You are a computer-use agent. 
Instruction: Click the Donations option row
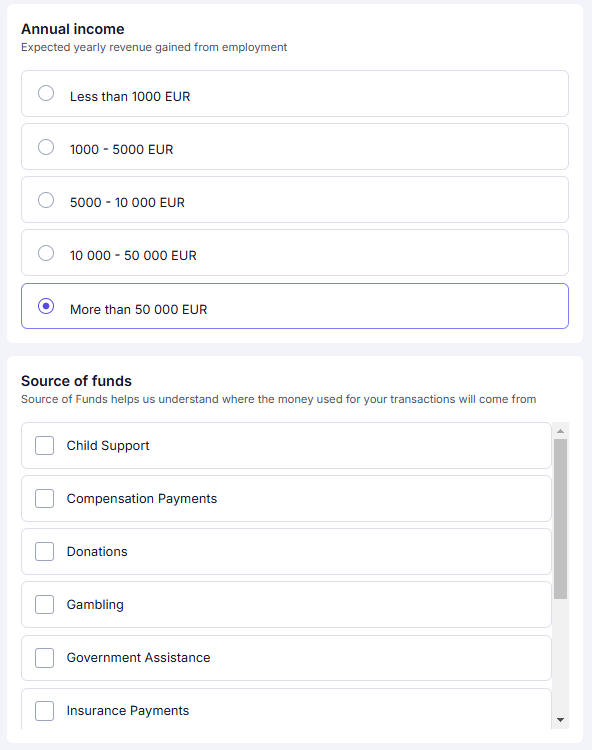(x=286, y=551)
